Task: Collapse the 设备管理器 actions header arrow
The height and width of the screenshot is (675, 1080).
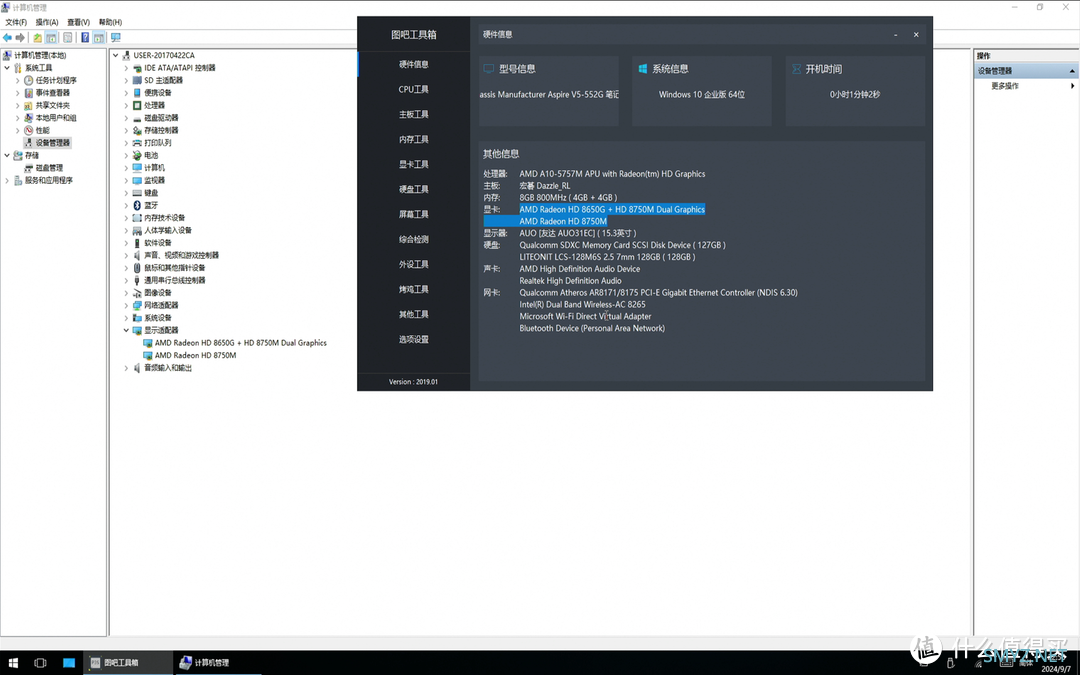Action: (x=1072, y=71)
